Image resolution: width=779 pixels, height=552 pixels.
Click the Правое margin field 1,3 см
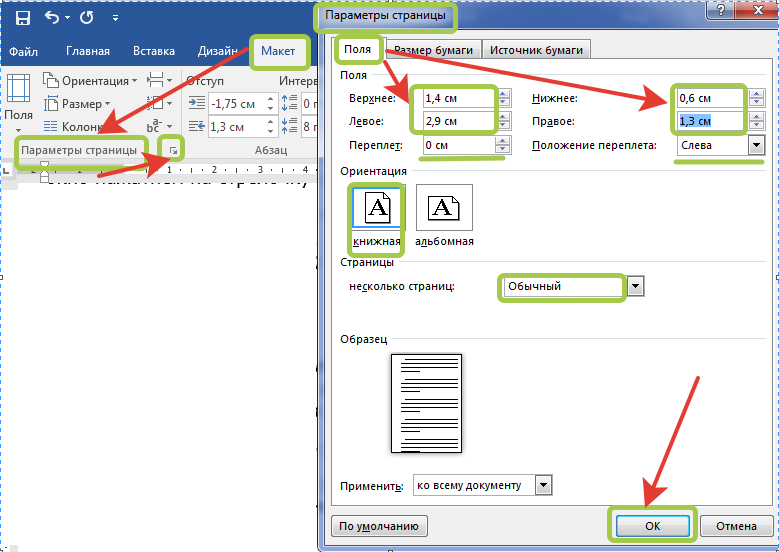click(x=713, y=121)
